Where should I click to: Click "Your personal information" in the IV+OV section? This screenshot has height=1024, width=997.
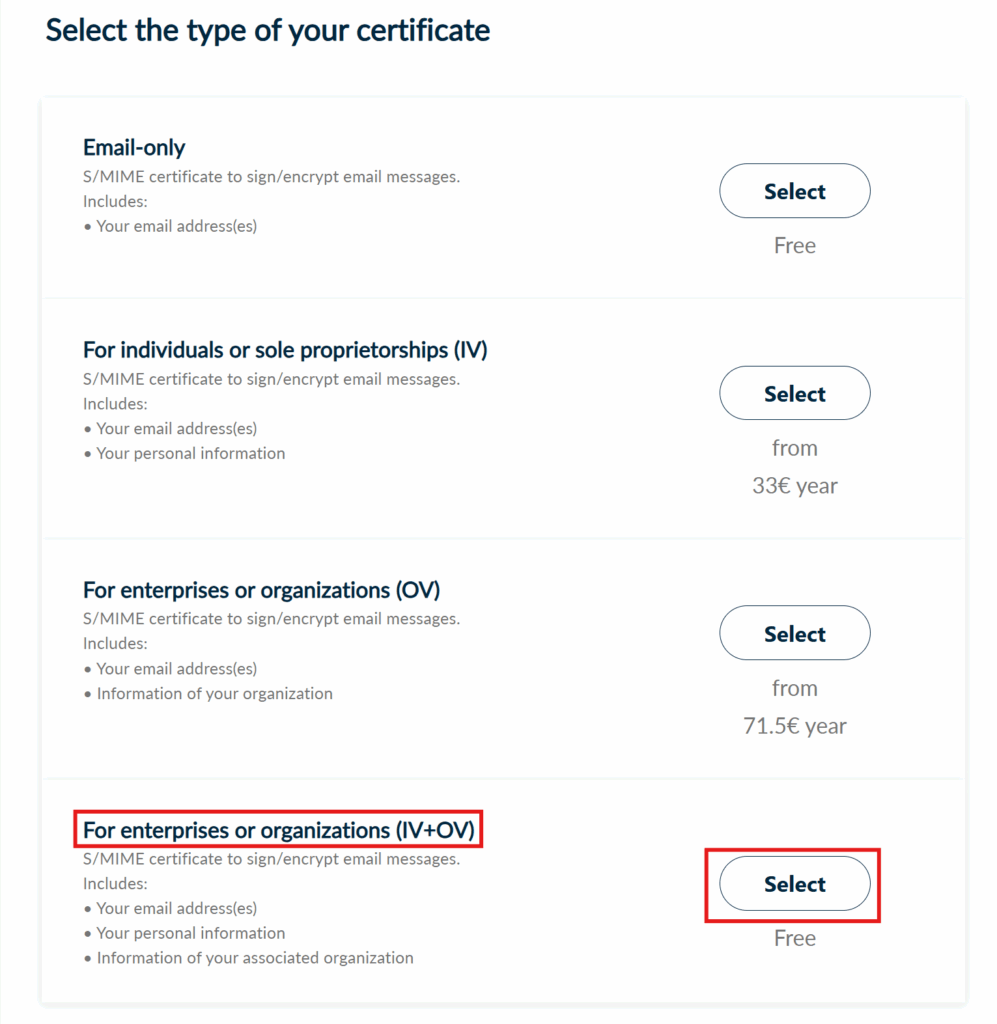(190, 933)
